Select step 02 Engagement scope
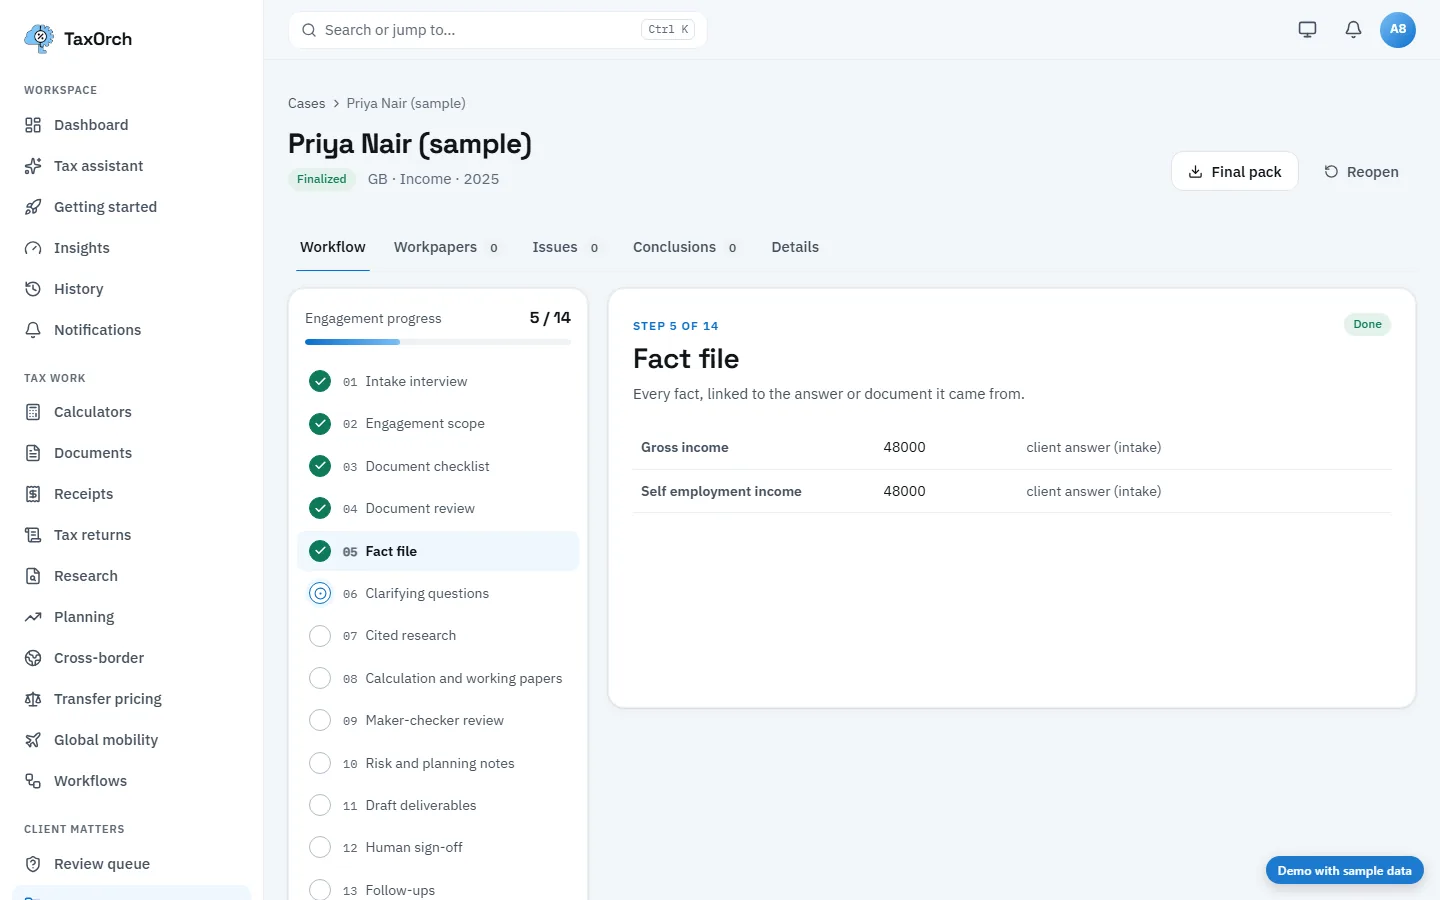Viewport: 1440px width, 900px height. click(438, 424)
